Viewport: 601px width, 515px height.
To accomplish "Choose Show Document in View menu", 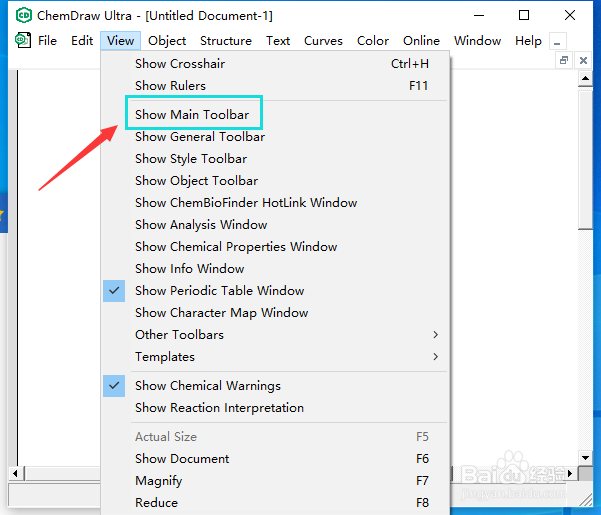I will point(275,459).
